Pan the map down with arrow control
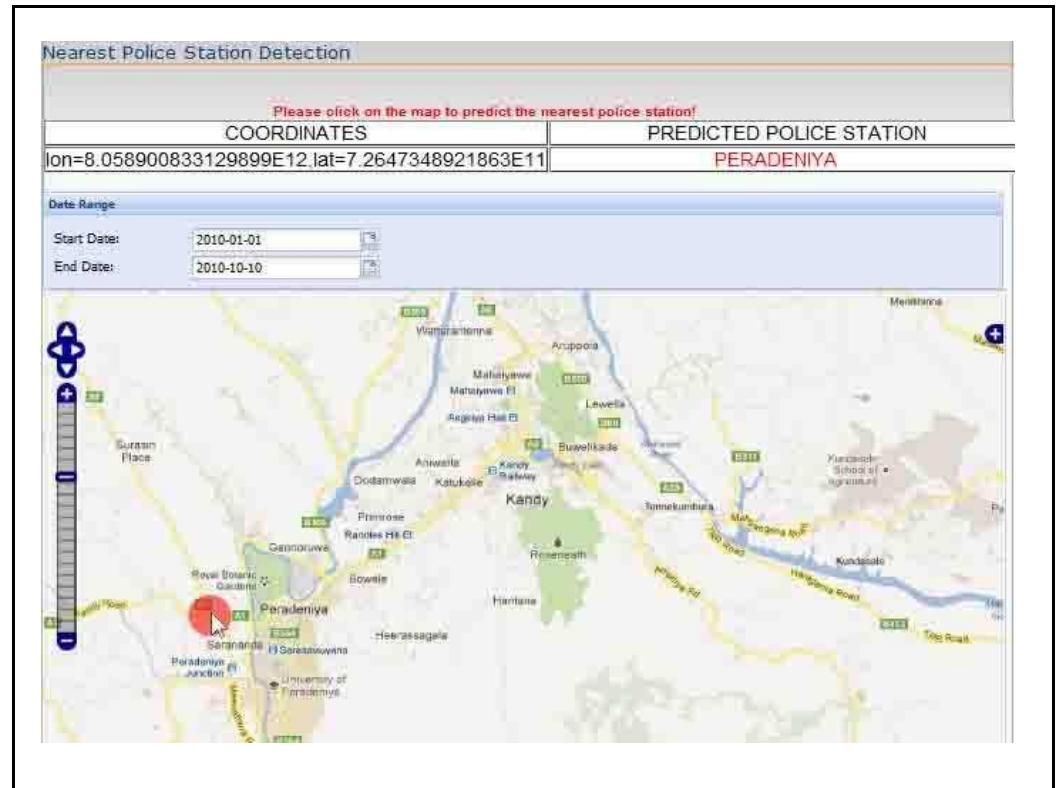This screenshot has width=1059, height=788. tap(67, 367)
